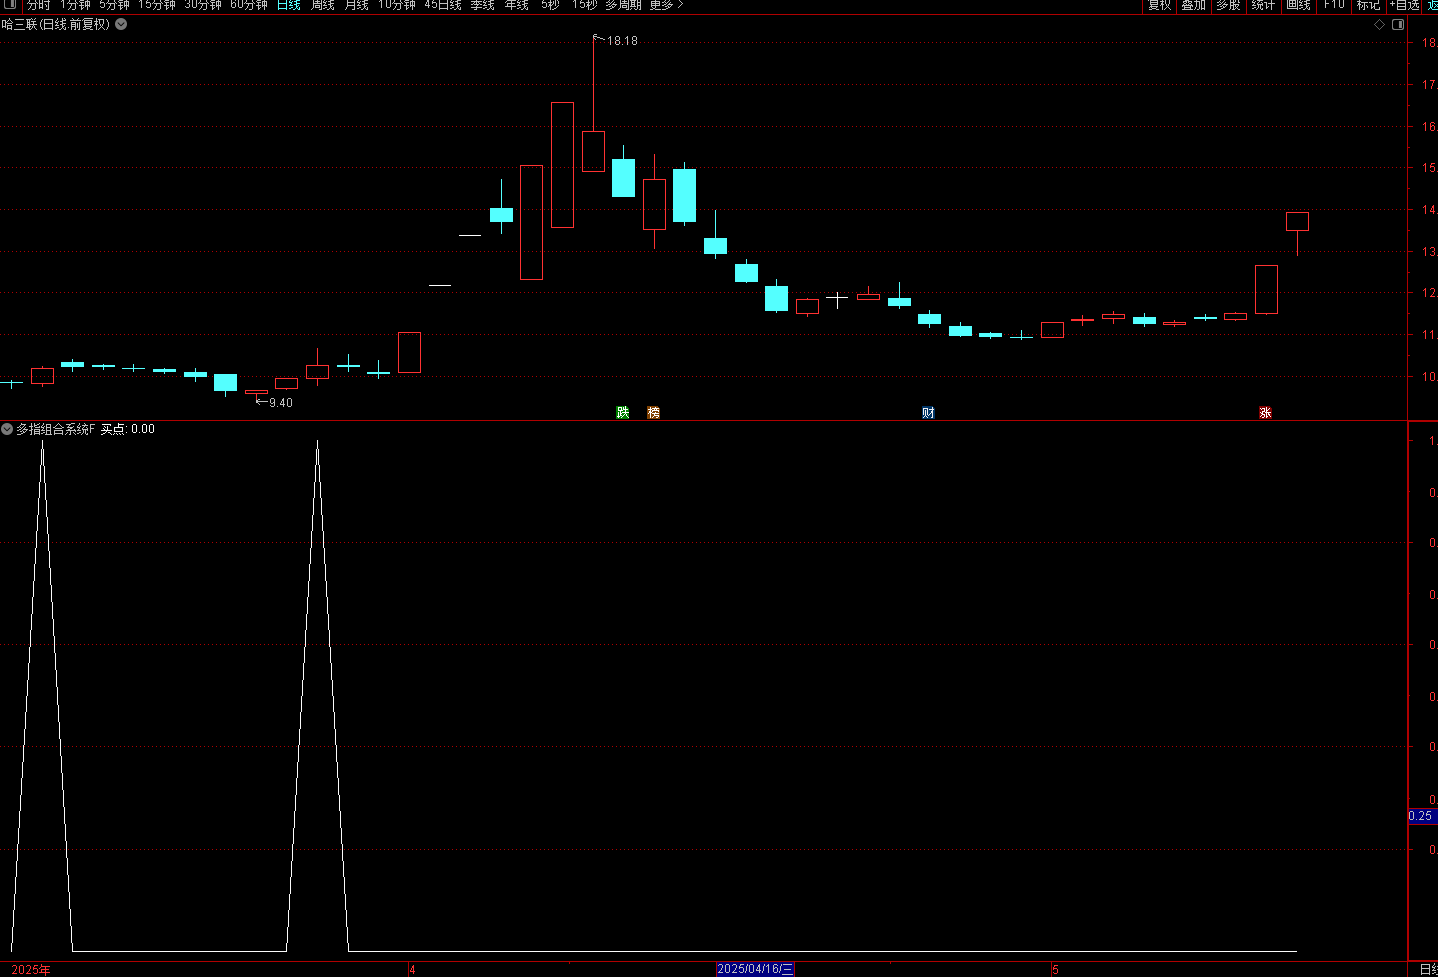
Task: Switch to 季线 quarterly chart
Action: coord(483,5)
